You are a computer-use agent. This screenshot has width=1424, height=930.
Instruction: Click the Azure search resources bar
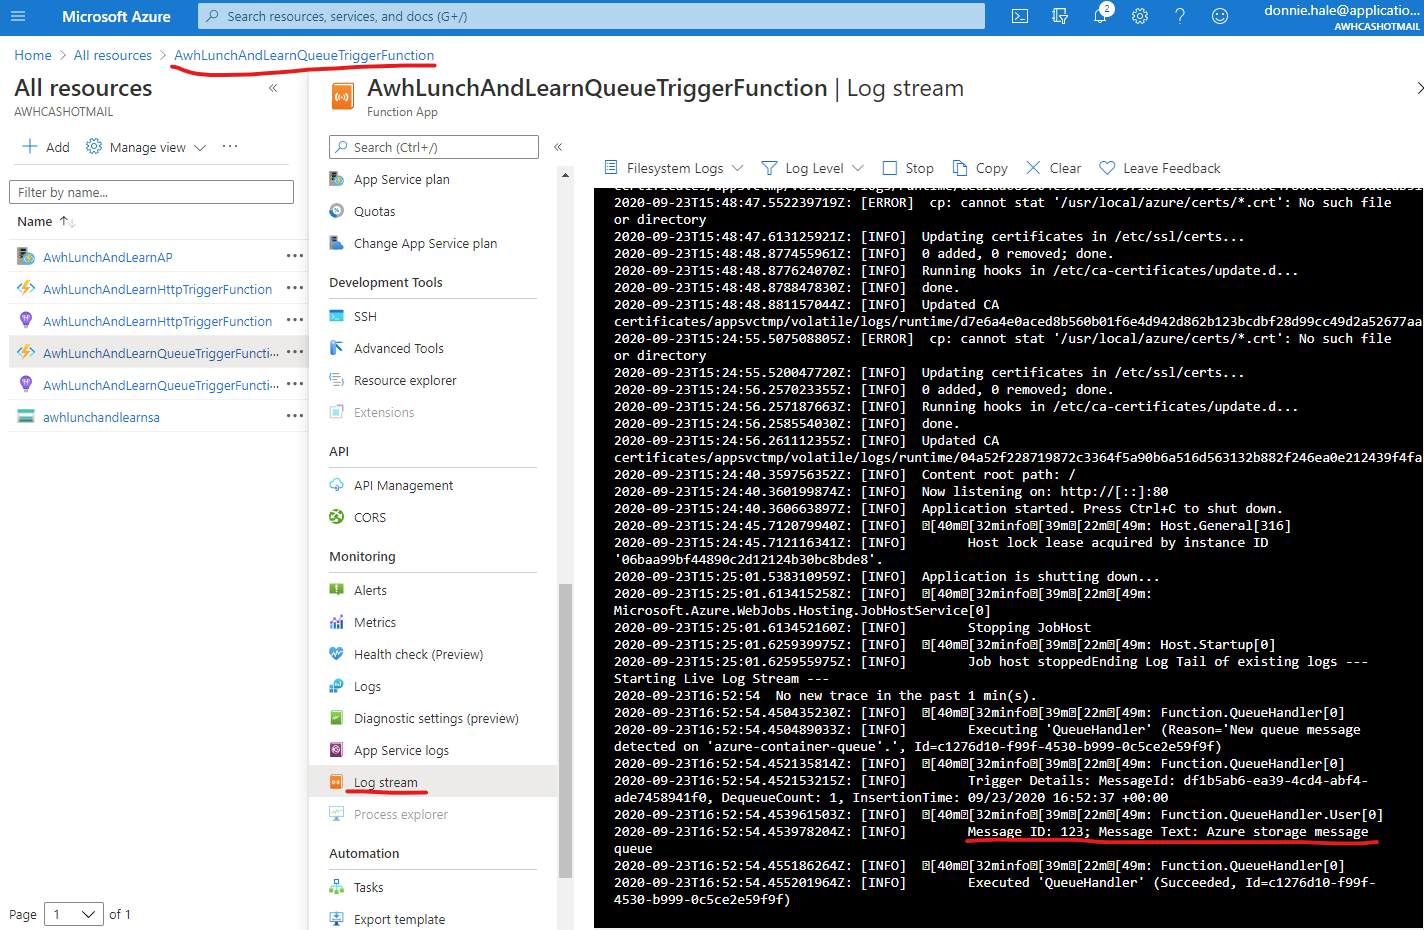[x=591, y=16]
